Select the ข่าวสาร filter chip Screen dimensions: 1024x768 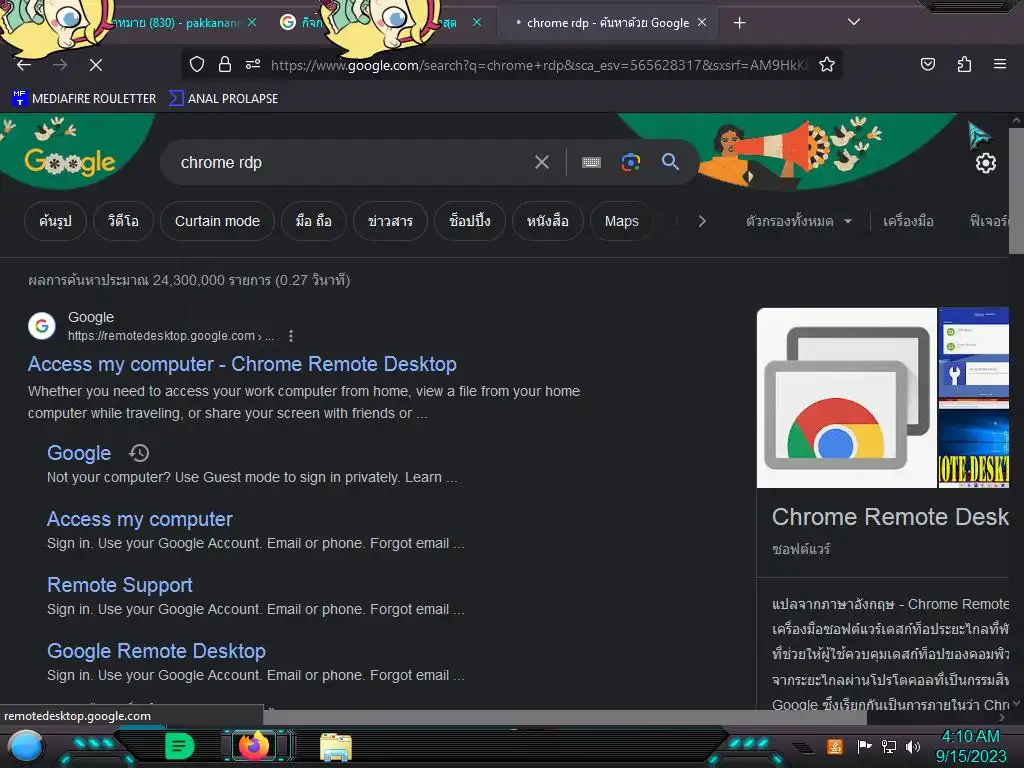click(390, 221)
